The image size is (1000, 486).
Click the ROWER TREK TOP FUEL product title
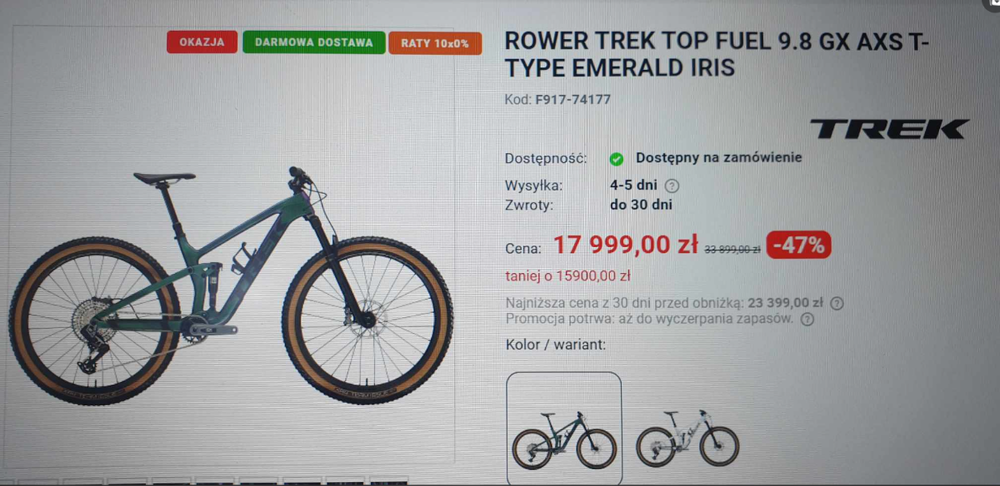pos(716,55)
